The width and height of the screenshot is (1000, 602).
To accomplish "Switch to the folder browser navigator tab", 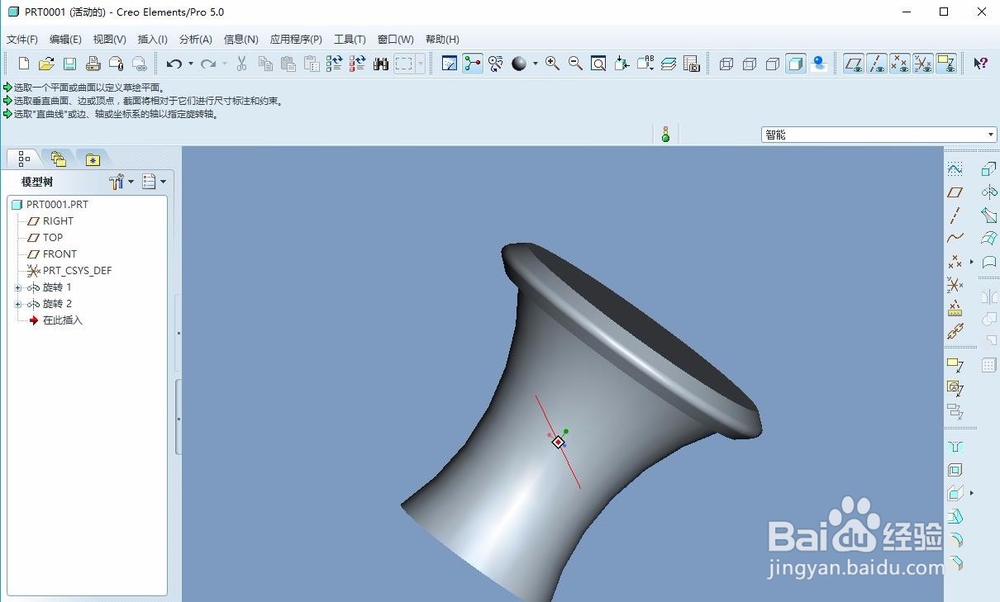I will pyautogui.click(x=58, y=159).
